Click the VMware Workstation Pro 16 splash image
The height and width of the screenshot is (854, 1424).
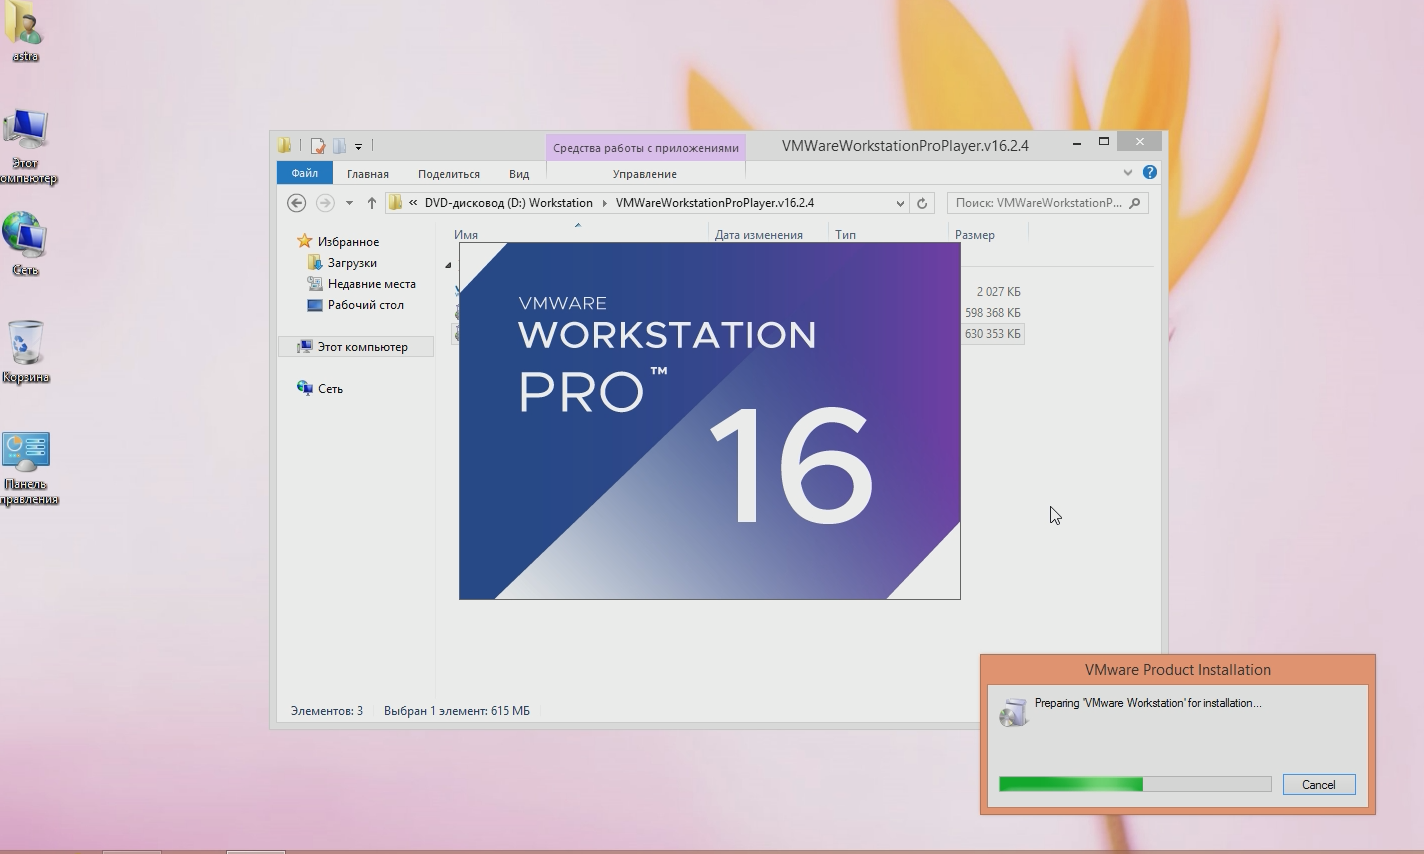tap(709, 421)
